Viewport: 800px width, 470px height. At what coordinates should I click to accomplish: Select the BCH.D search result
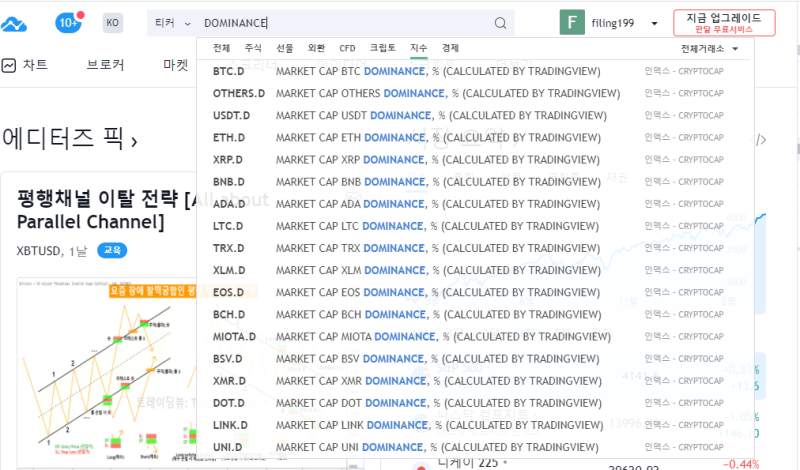coord(474,314)
